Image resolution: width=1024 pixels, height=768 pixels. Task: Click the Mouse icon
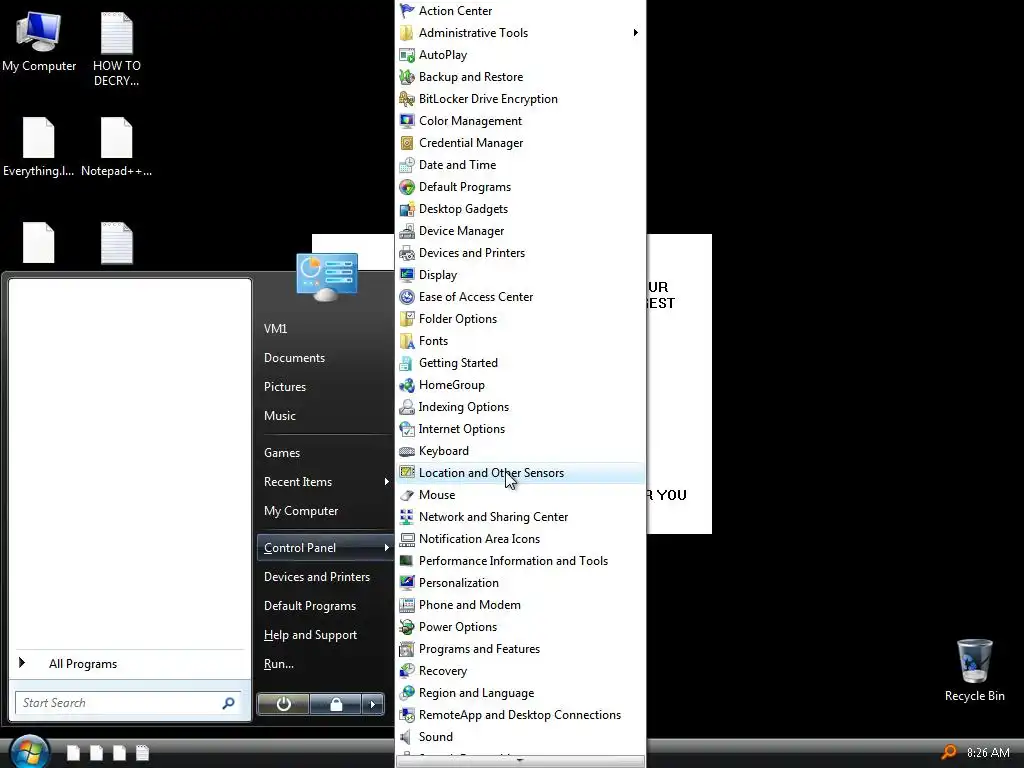coord(407,495)
